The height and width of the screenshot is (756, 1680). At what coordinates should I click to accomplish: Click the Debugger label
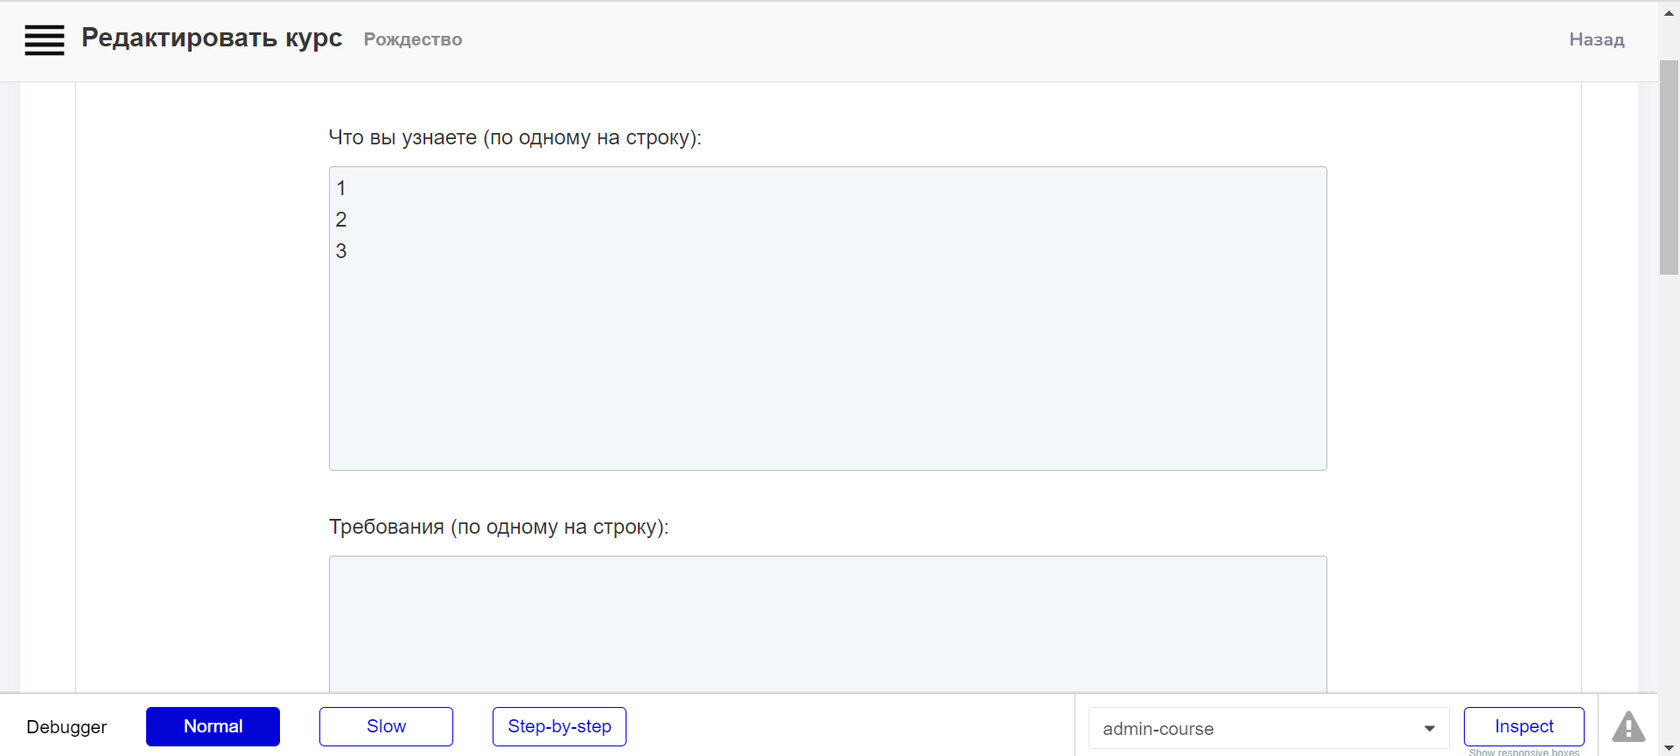click(66, 727)
